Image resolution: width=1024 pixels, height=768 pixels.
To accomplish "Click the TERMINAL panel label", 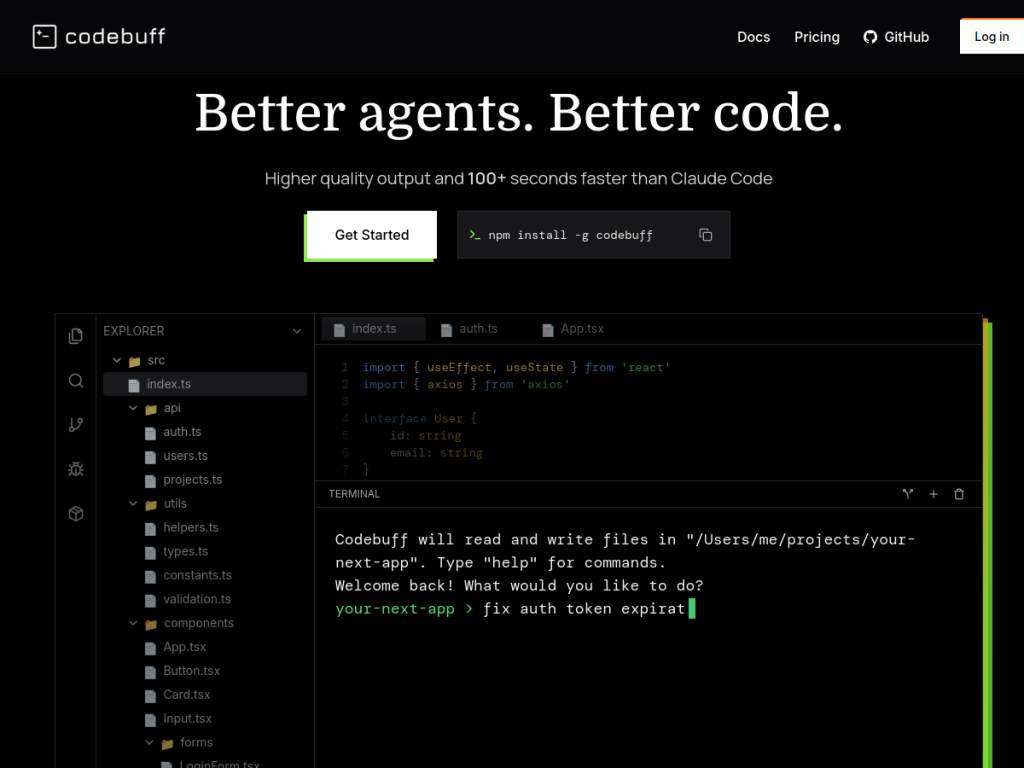I will pyautogui.click(x=354, y=494).
